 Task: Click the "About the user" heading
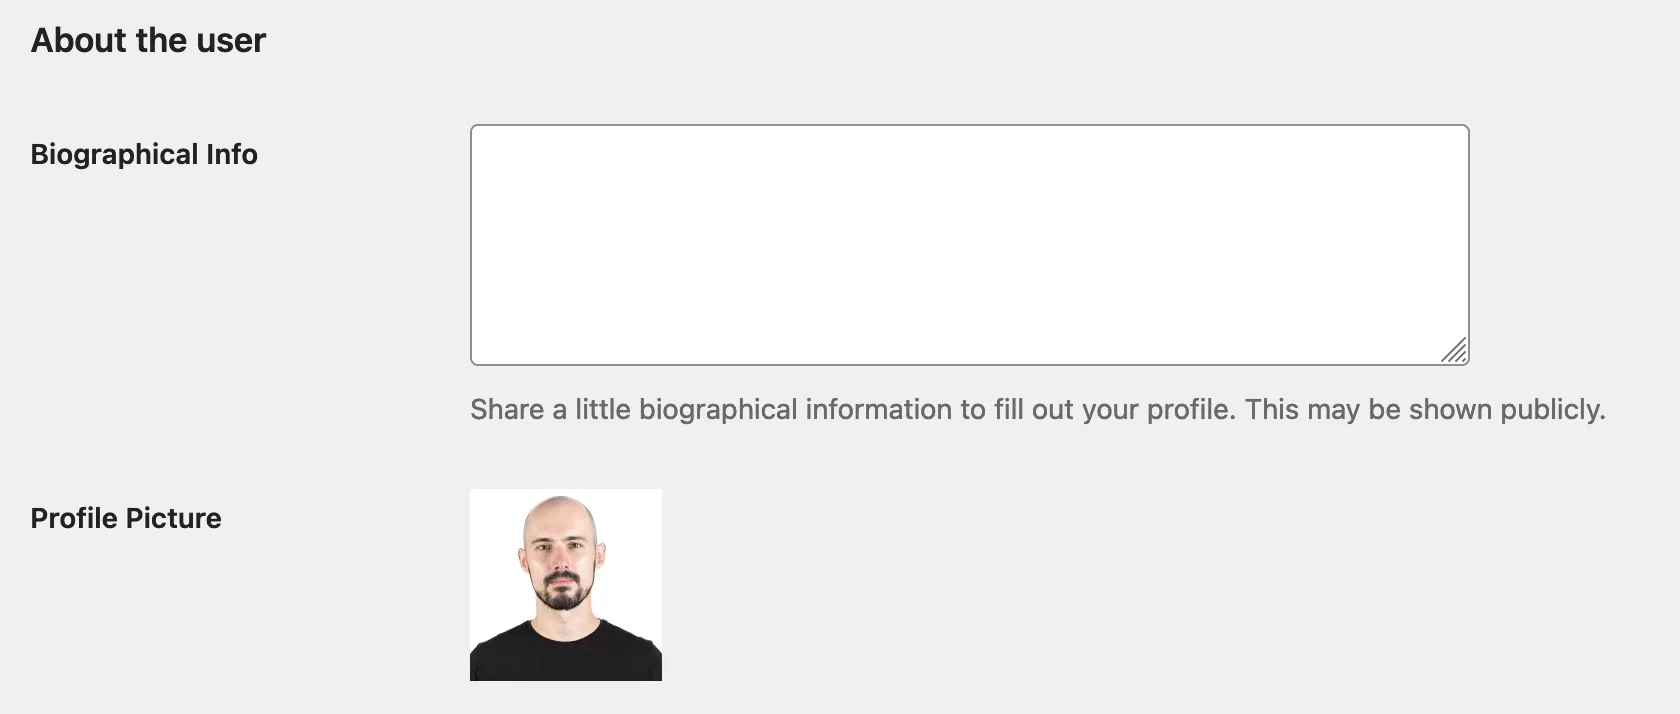[x=148, y=40]
